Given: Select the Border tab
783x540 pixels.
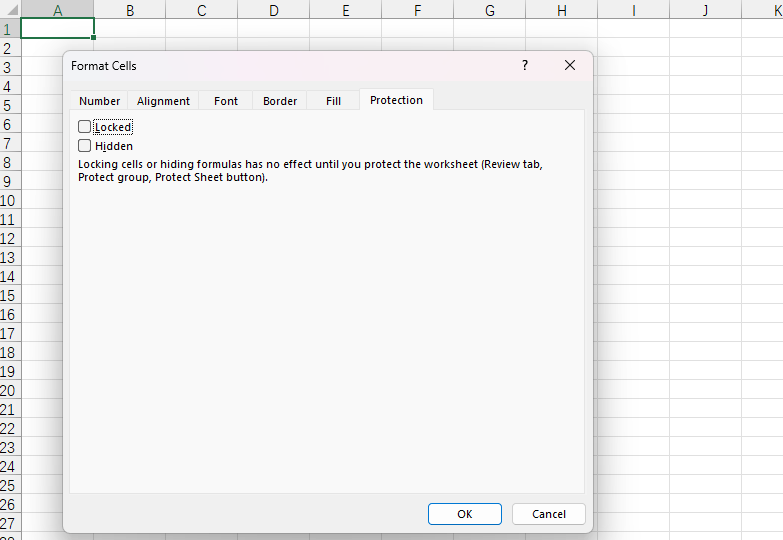Looking at the screenshot, I should pyautogui.click(x=280, y=101).
